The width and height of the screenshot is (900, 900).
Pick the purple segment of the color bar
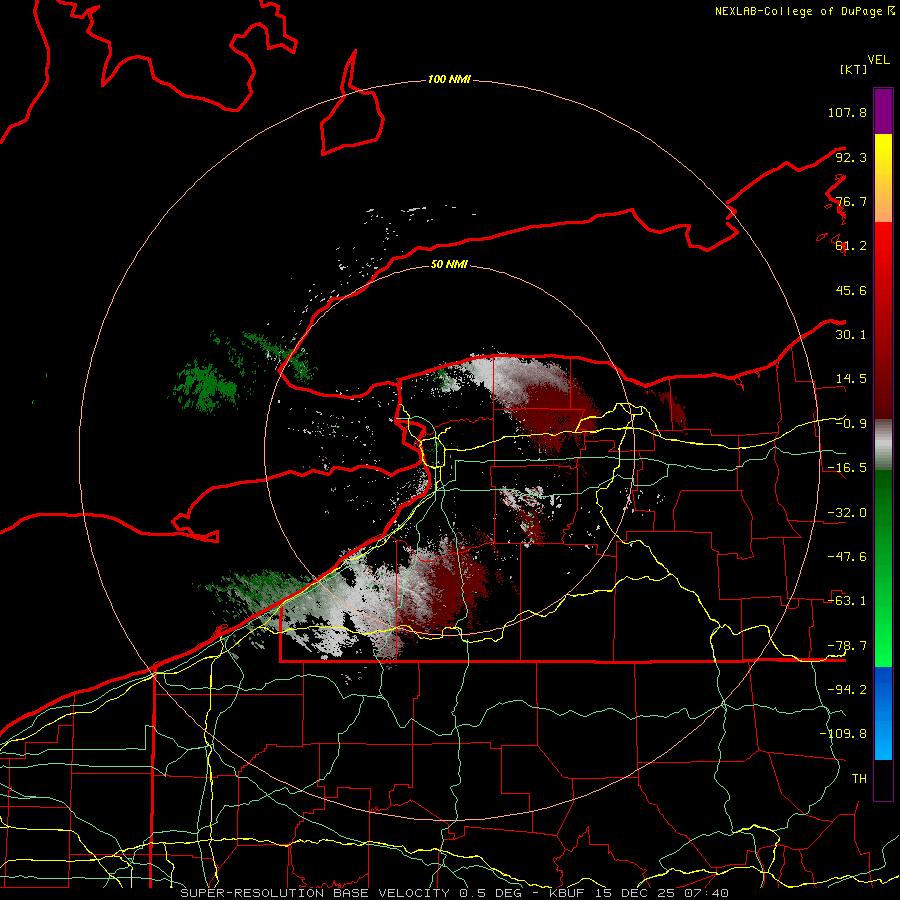883,111
